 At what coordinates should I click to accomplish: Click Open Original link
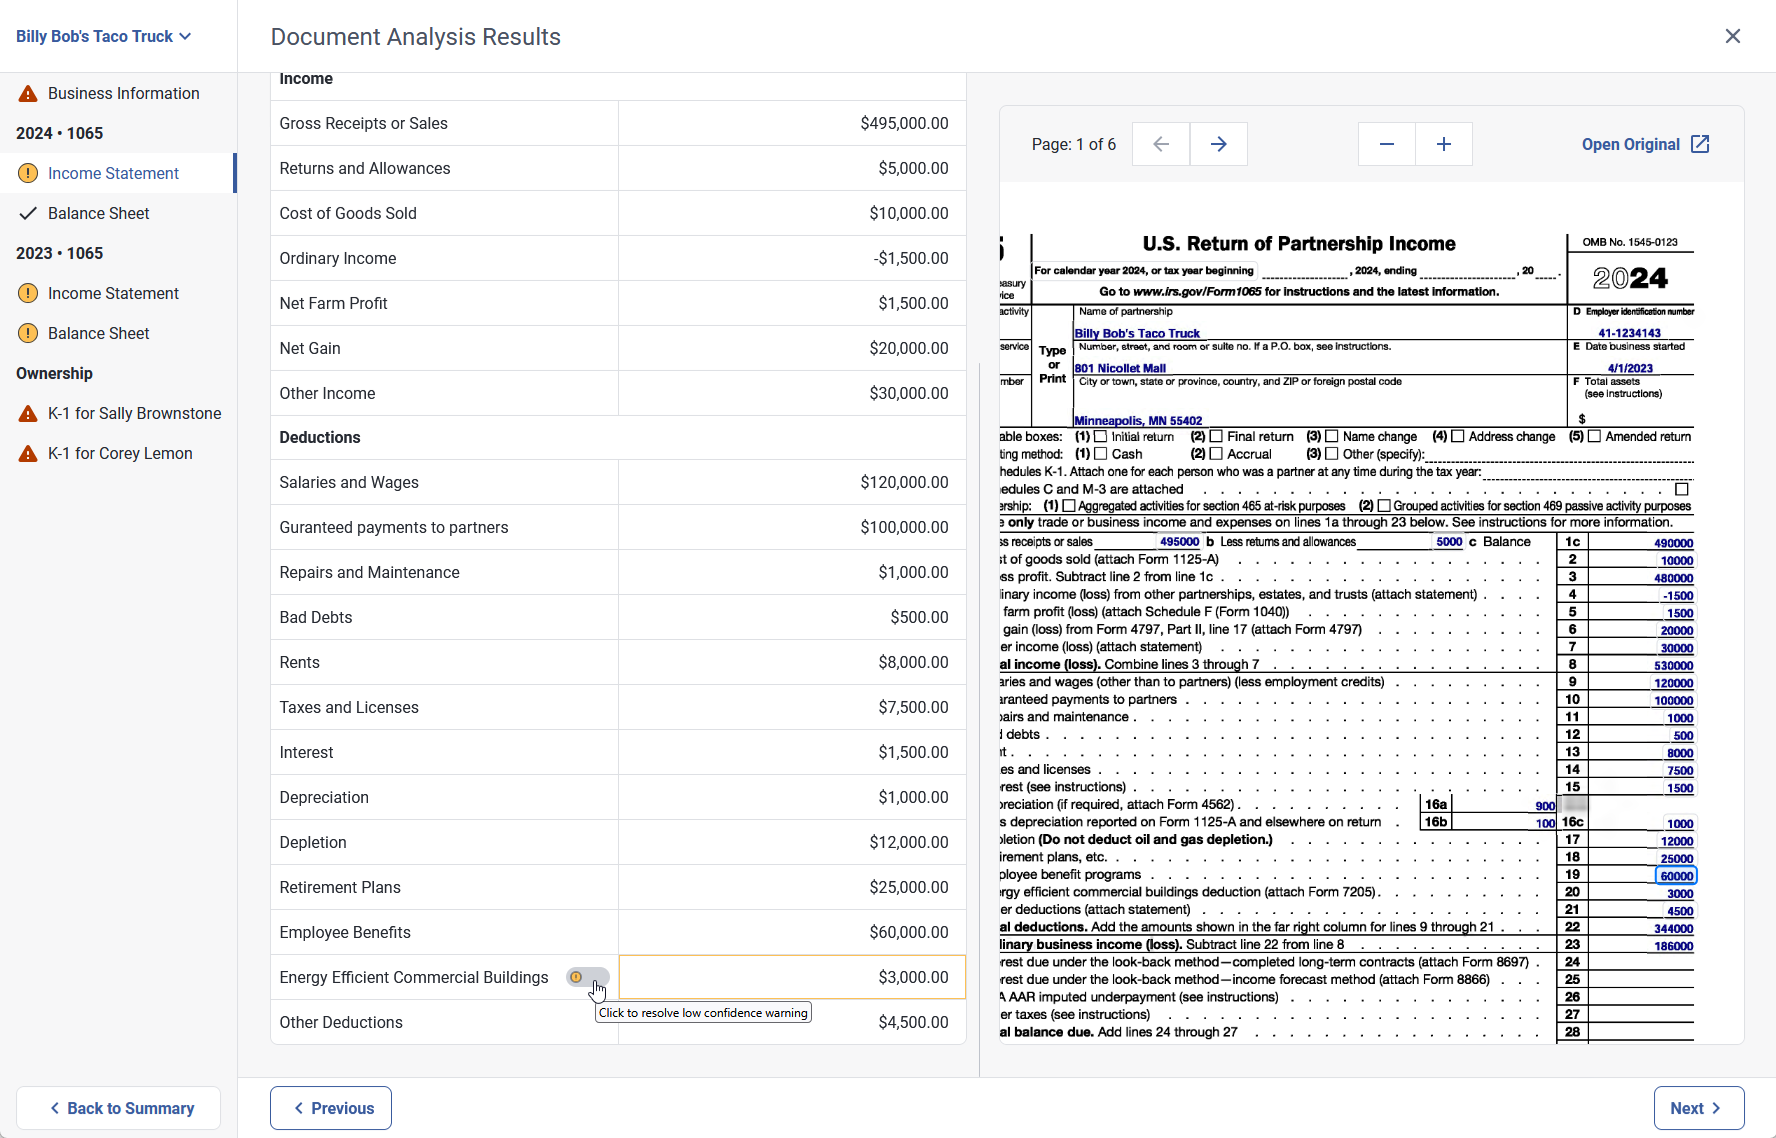[x=1646, y=144]
